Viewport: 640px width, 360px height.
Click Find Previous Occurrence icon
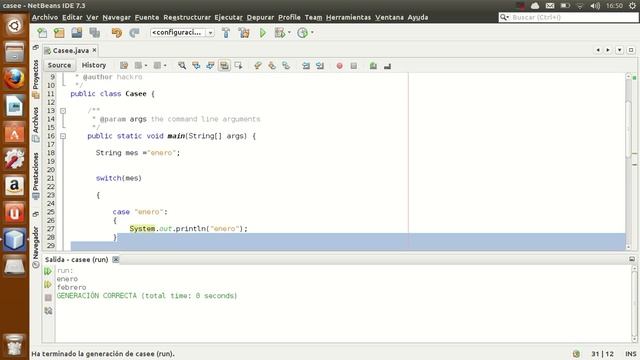pos(196,65)
